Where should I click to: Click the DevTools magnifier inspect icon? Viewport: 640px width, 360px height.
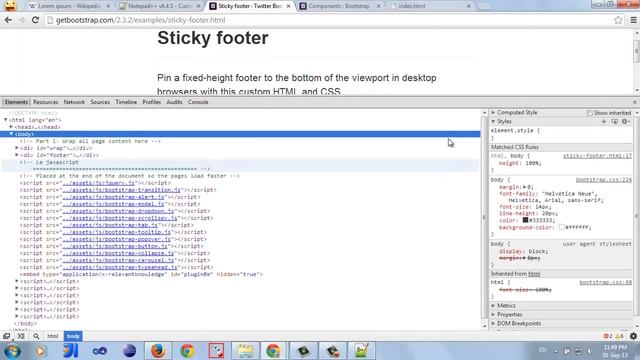point(36,336)
